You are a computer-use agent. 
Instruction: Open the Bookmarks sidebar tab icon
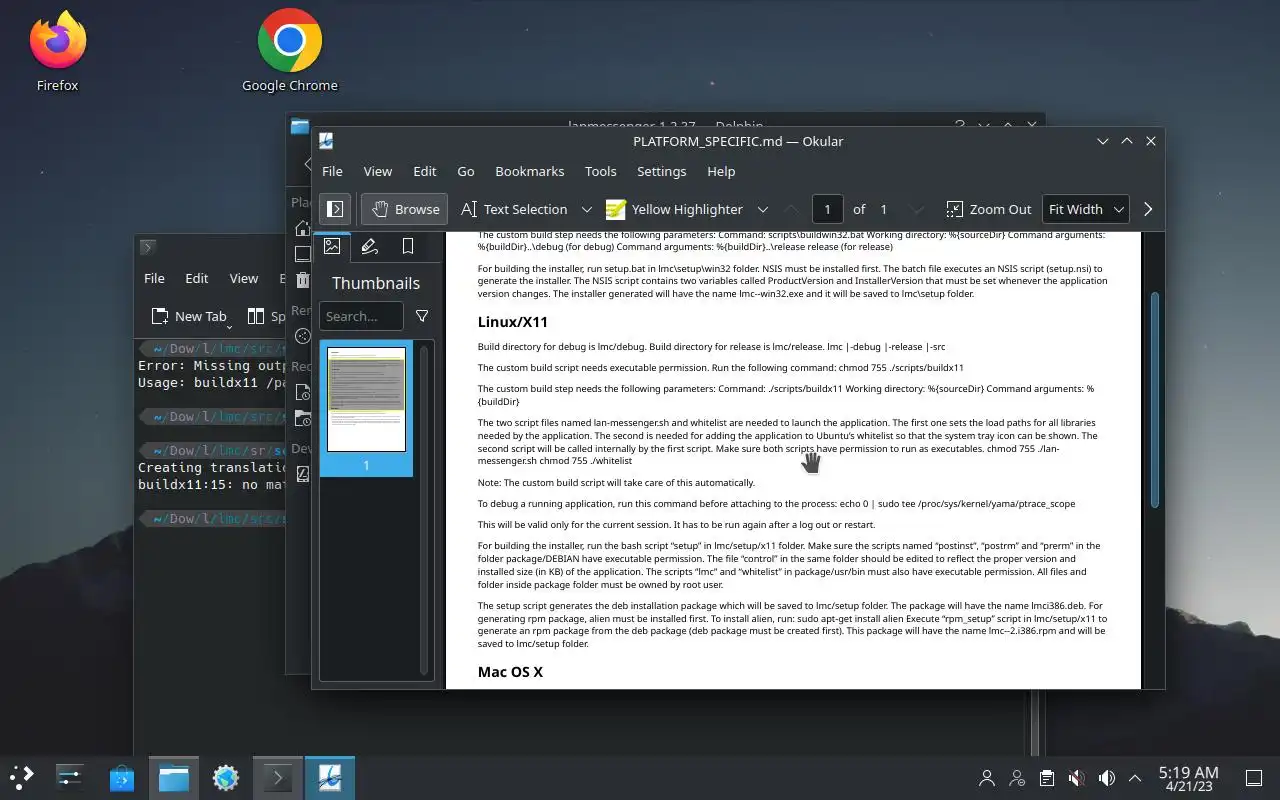click(x=408, y=246)
